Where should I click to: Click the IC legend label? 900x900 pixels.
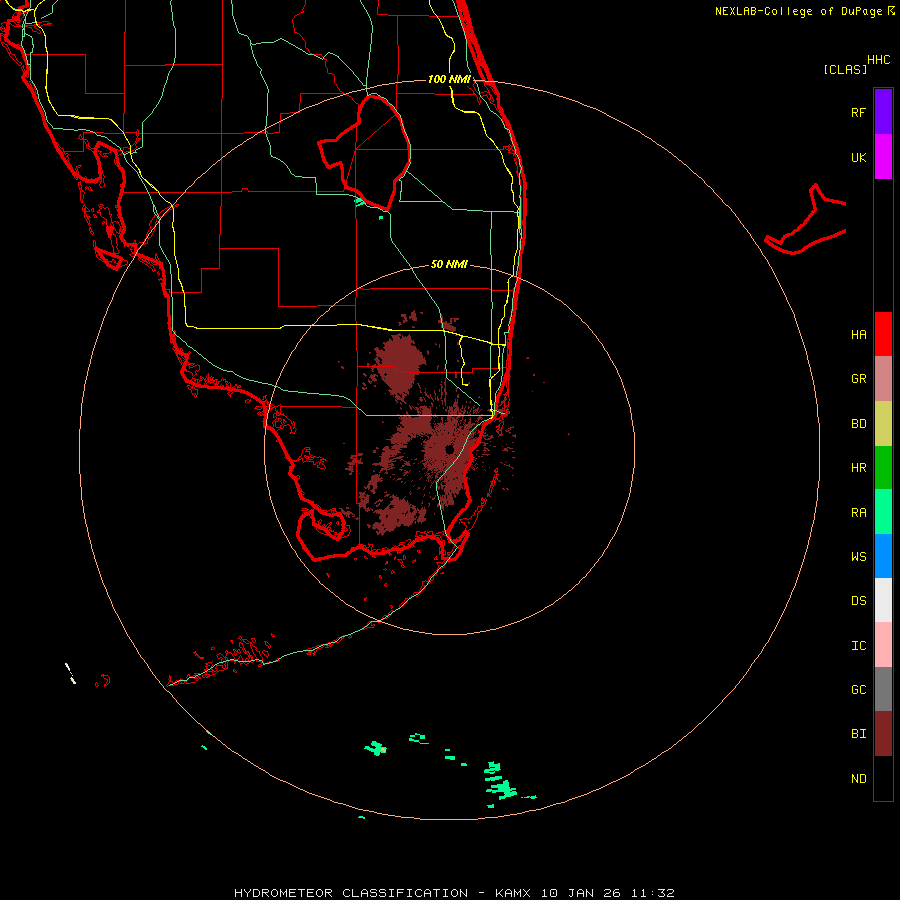(858, 645)
